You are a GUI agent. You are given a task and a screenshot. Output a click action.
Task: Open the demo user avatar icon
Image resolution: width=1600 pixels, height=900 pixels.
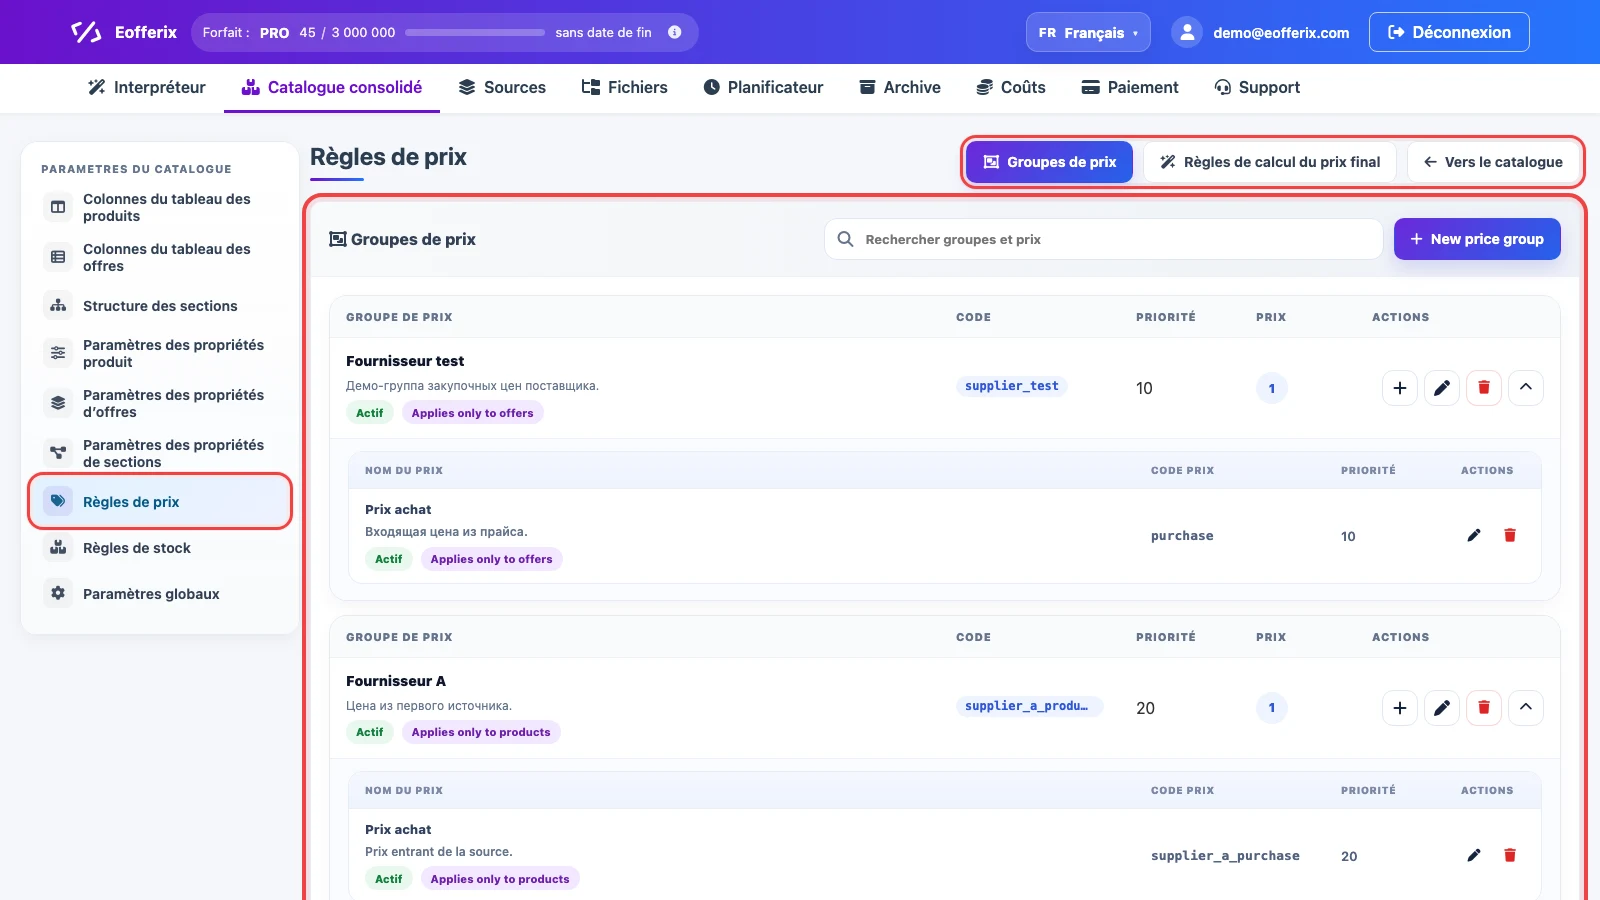[1187, 32]
